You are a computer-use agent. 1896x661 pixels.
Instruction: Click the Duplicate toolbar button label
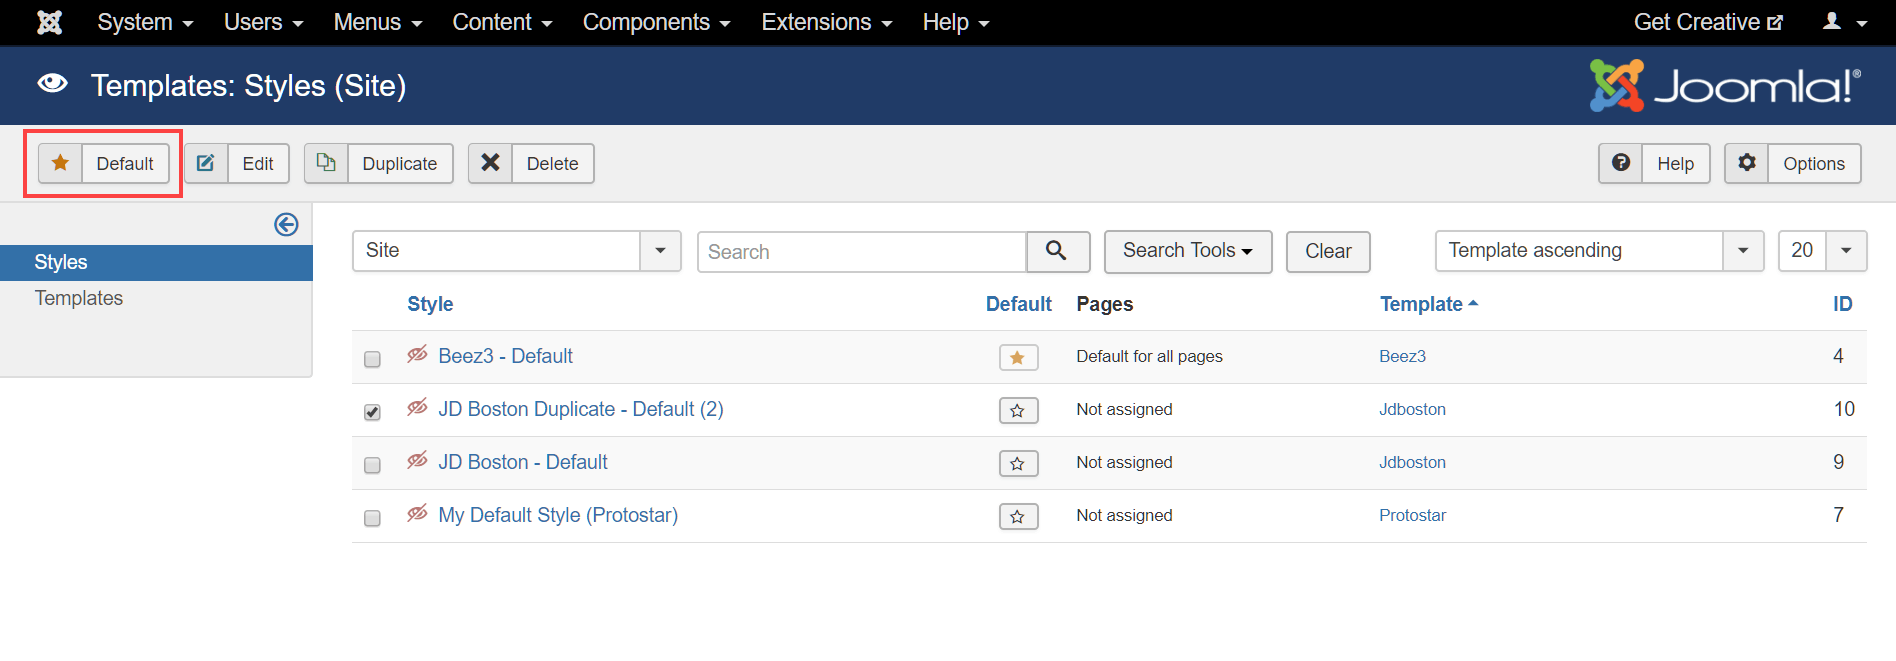pyautogui.click(x=400, y=163)
